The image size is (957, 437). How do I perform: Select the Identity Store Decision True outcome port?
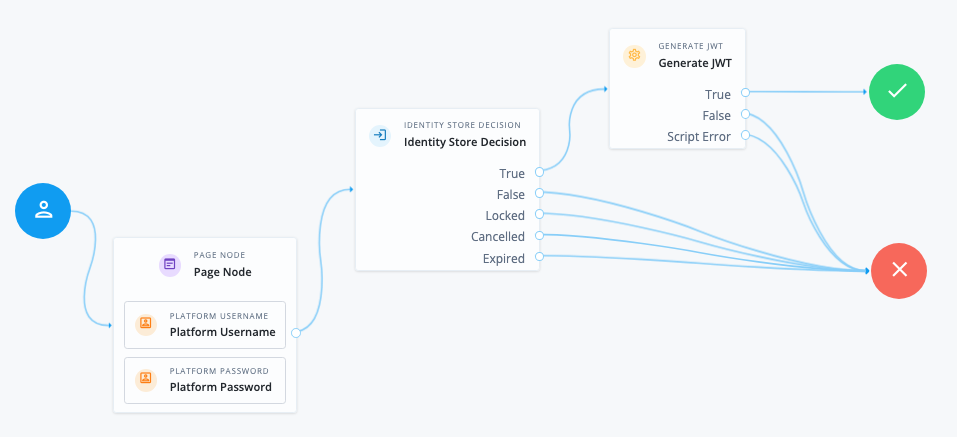tap(539, 173)
